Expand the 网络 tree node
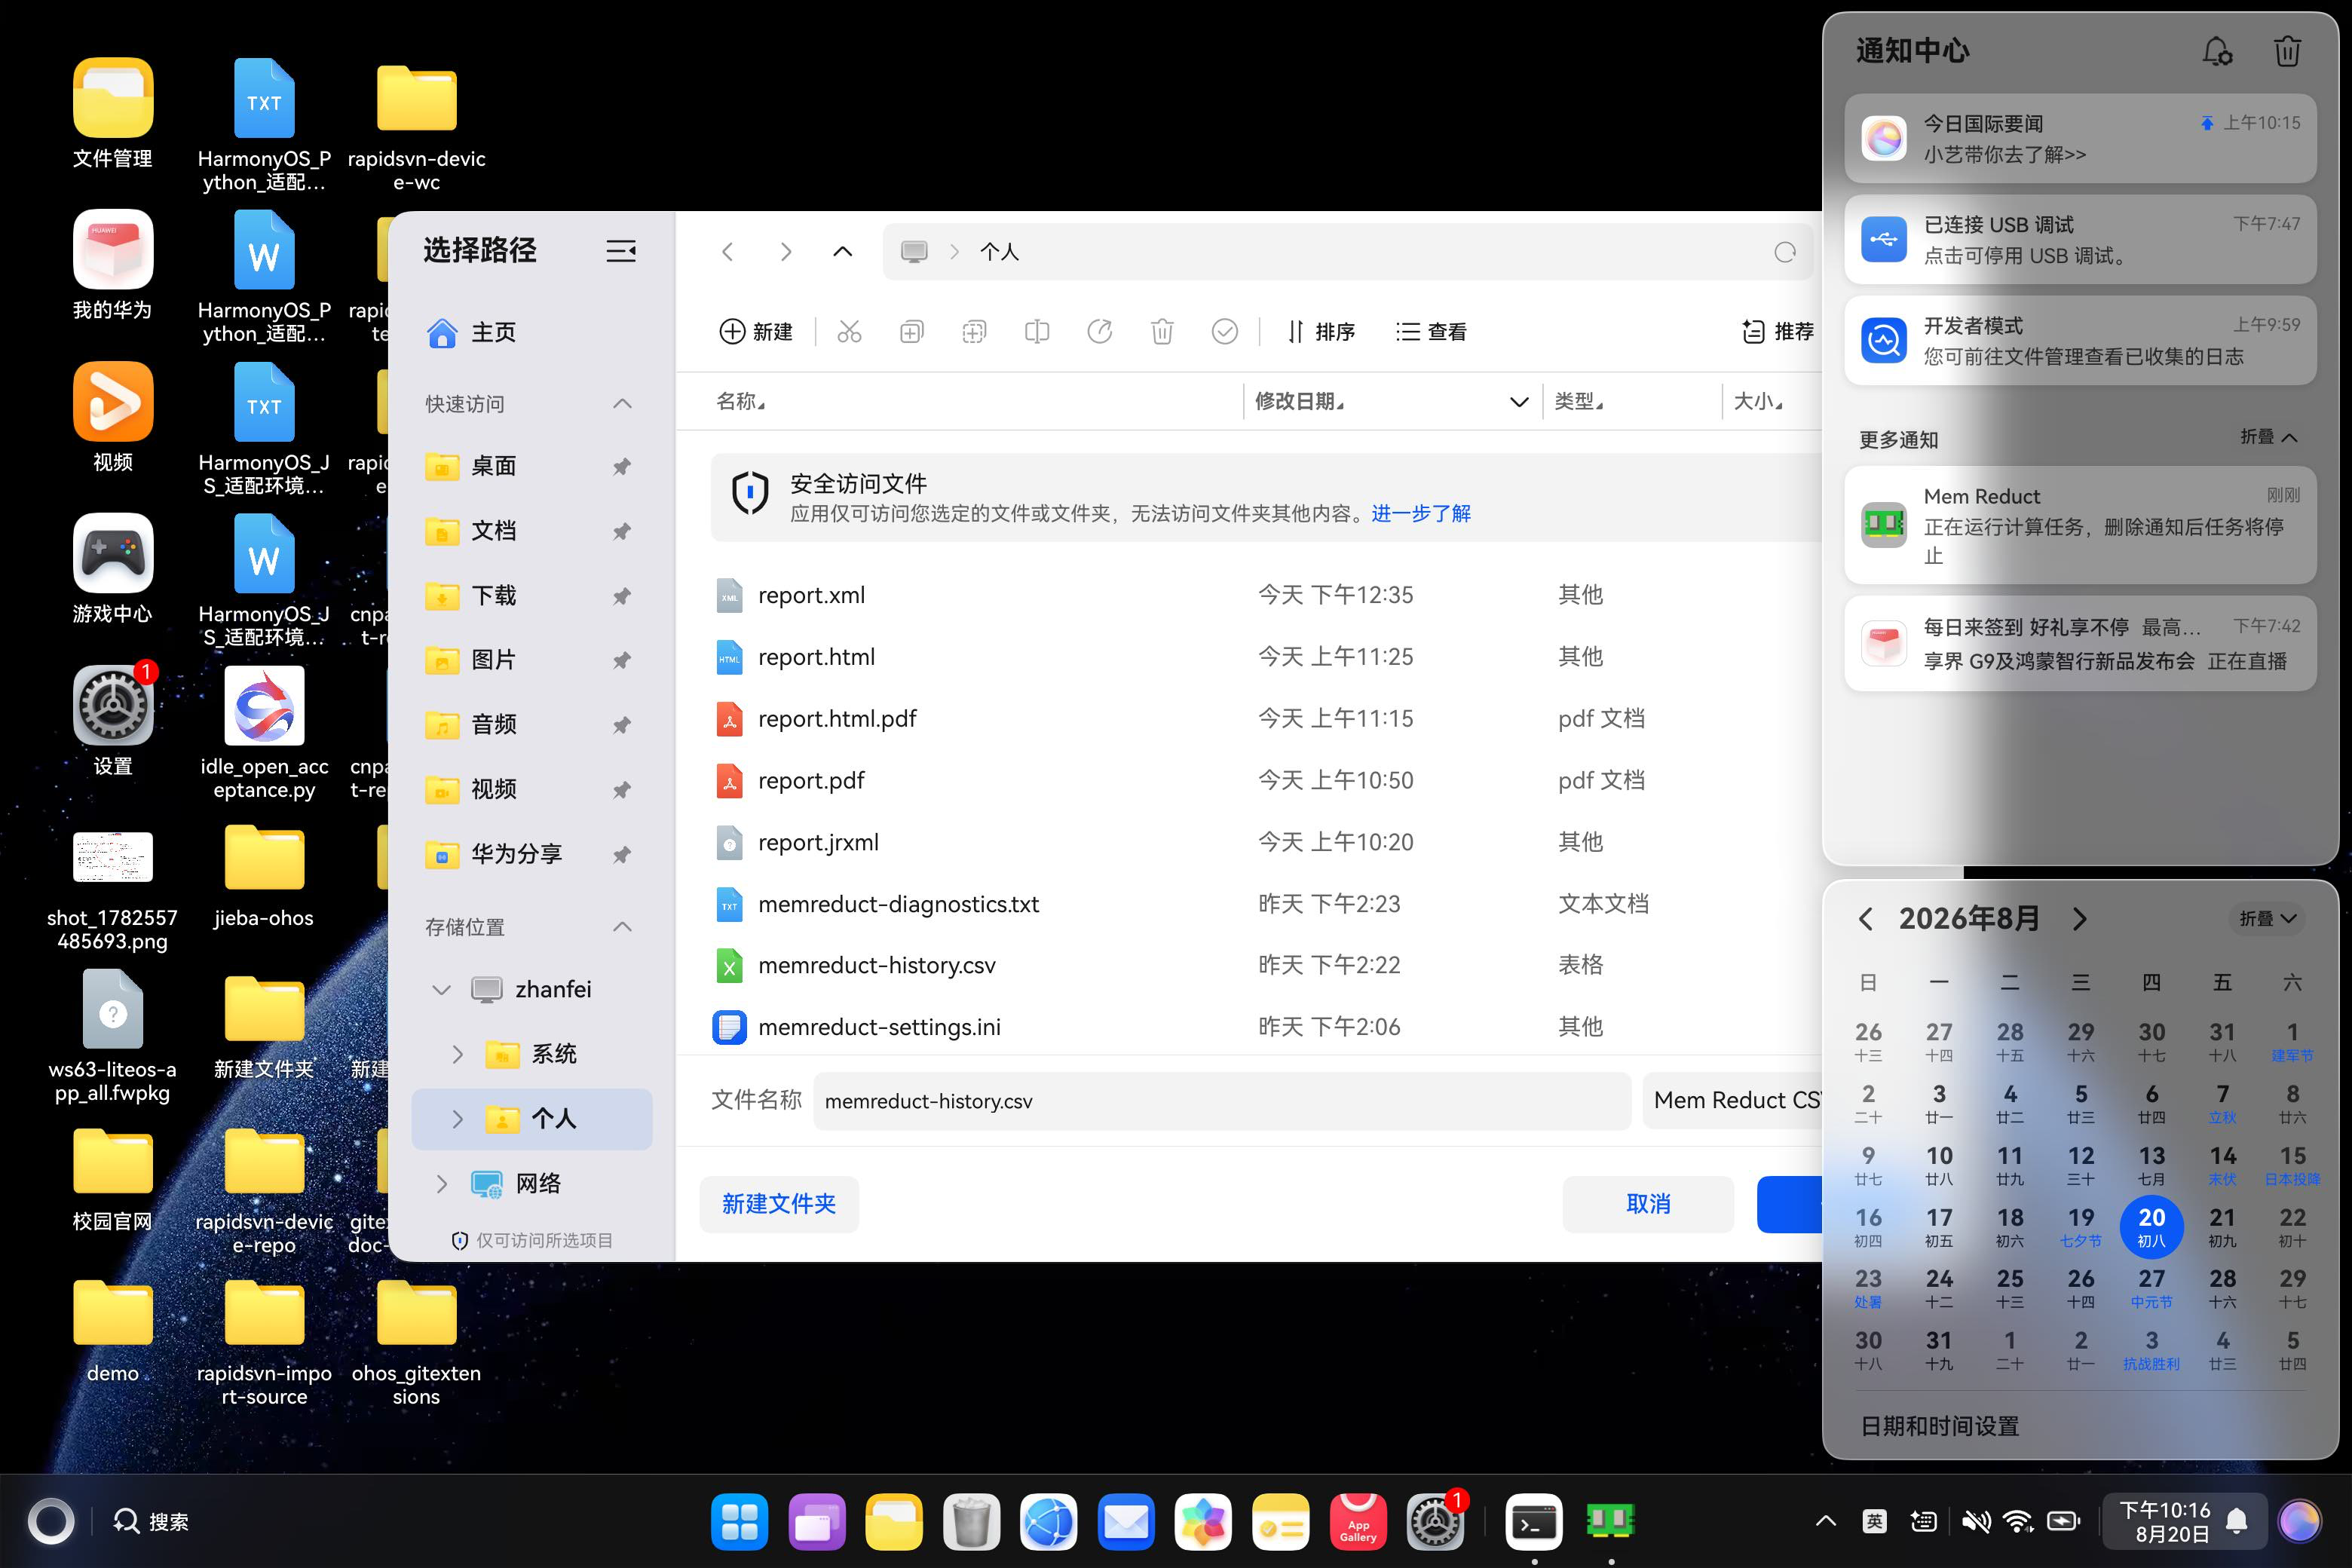 coord(441,1184)
